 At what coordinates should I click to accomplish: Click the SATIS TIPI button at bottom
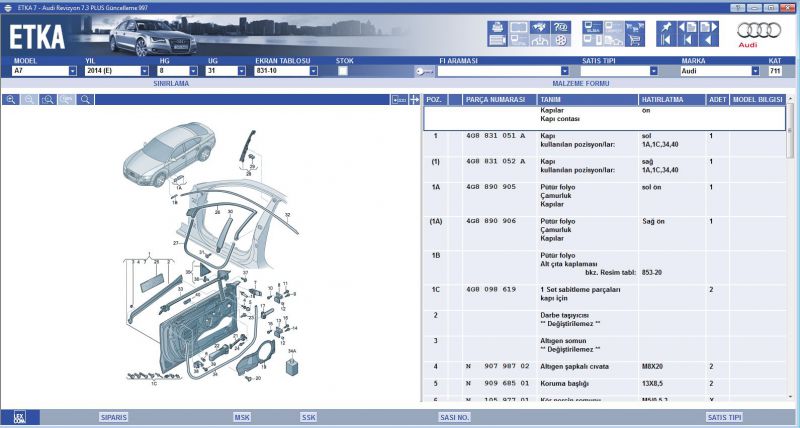pyautogui.click(x=724, y=417)
